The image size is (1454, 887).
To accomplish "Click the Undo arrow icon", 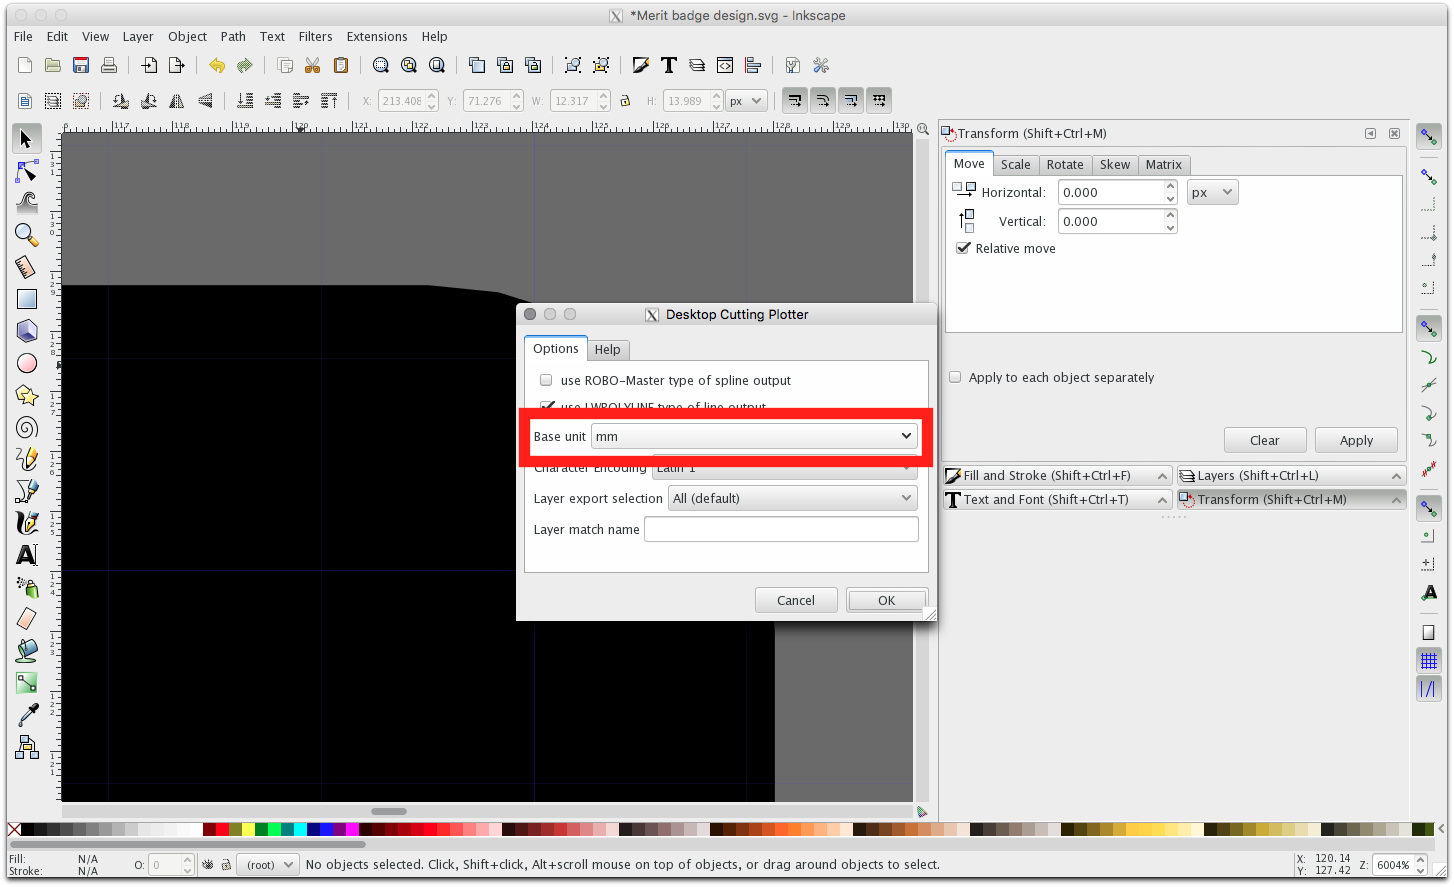I will 217,66.
